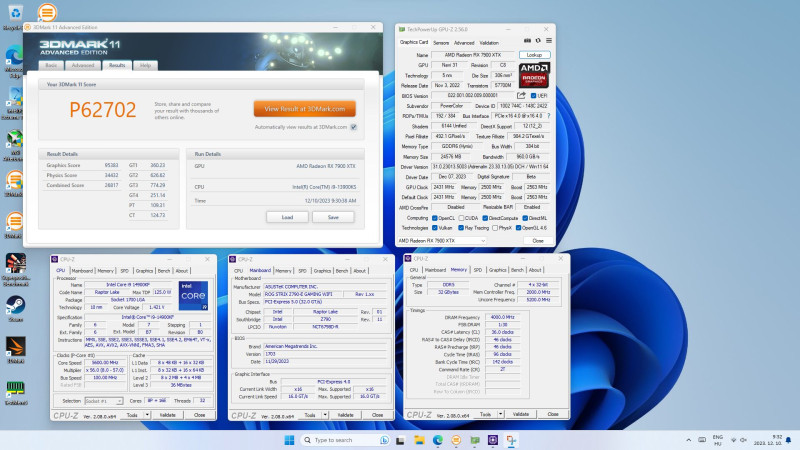Open the Validation tab in GPU-Z
Screen dimensions: 800x450
coord(489,43)
